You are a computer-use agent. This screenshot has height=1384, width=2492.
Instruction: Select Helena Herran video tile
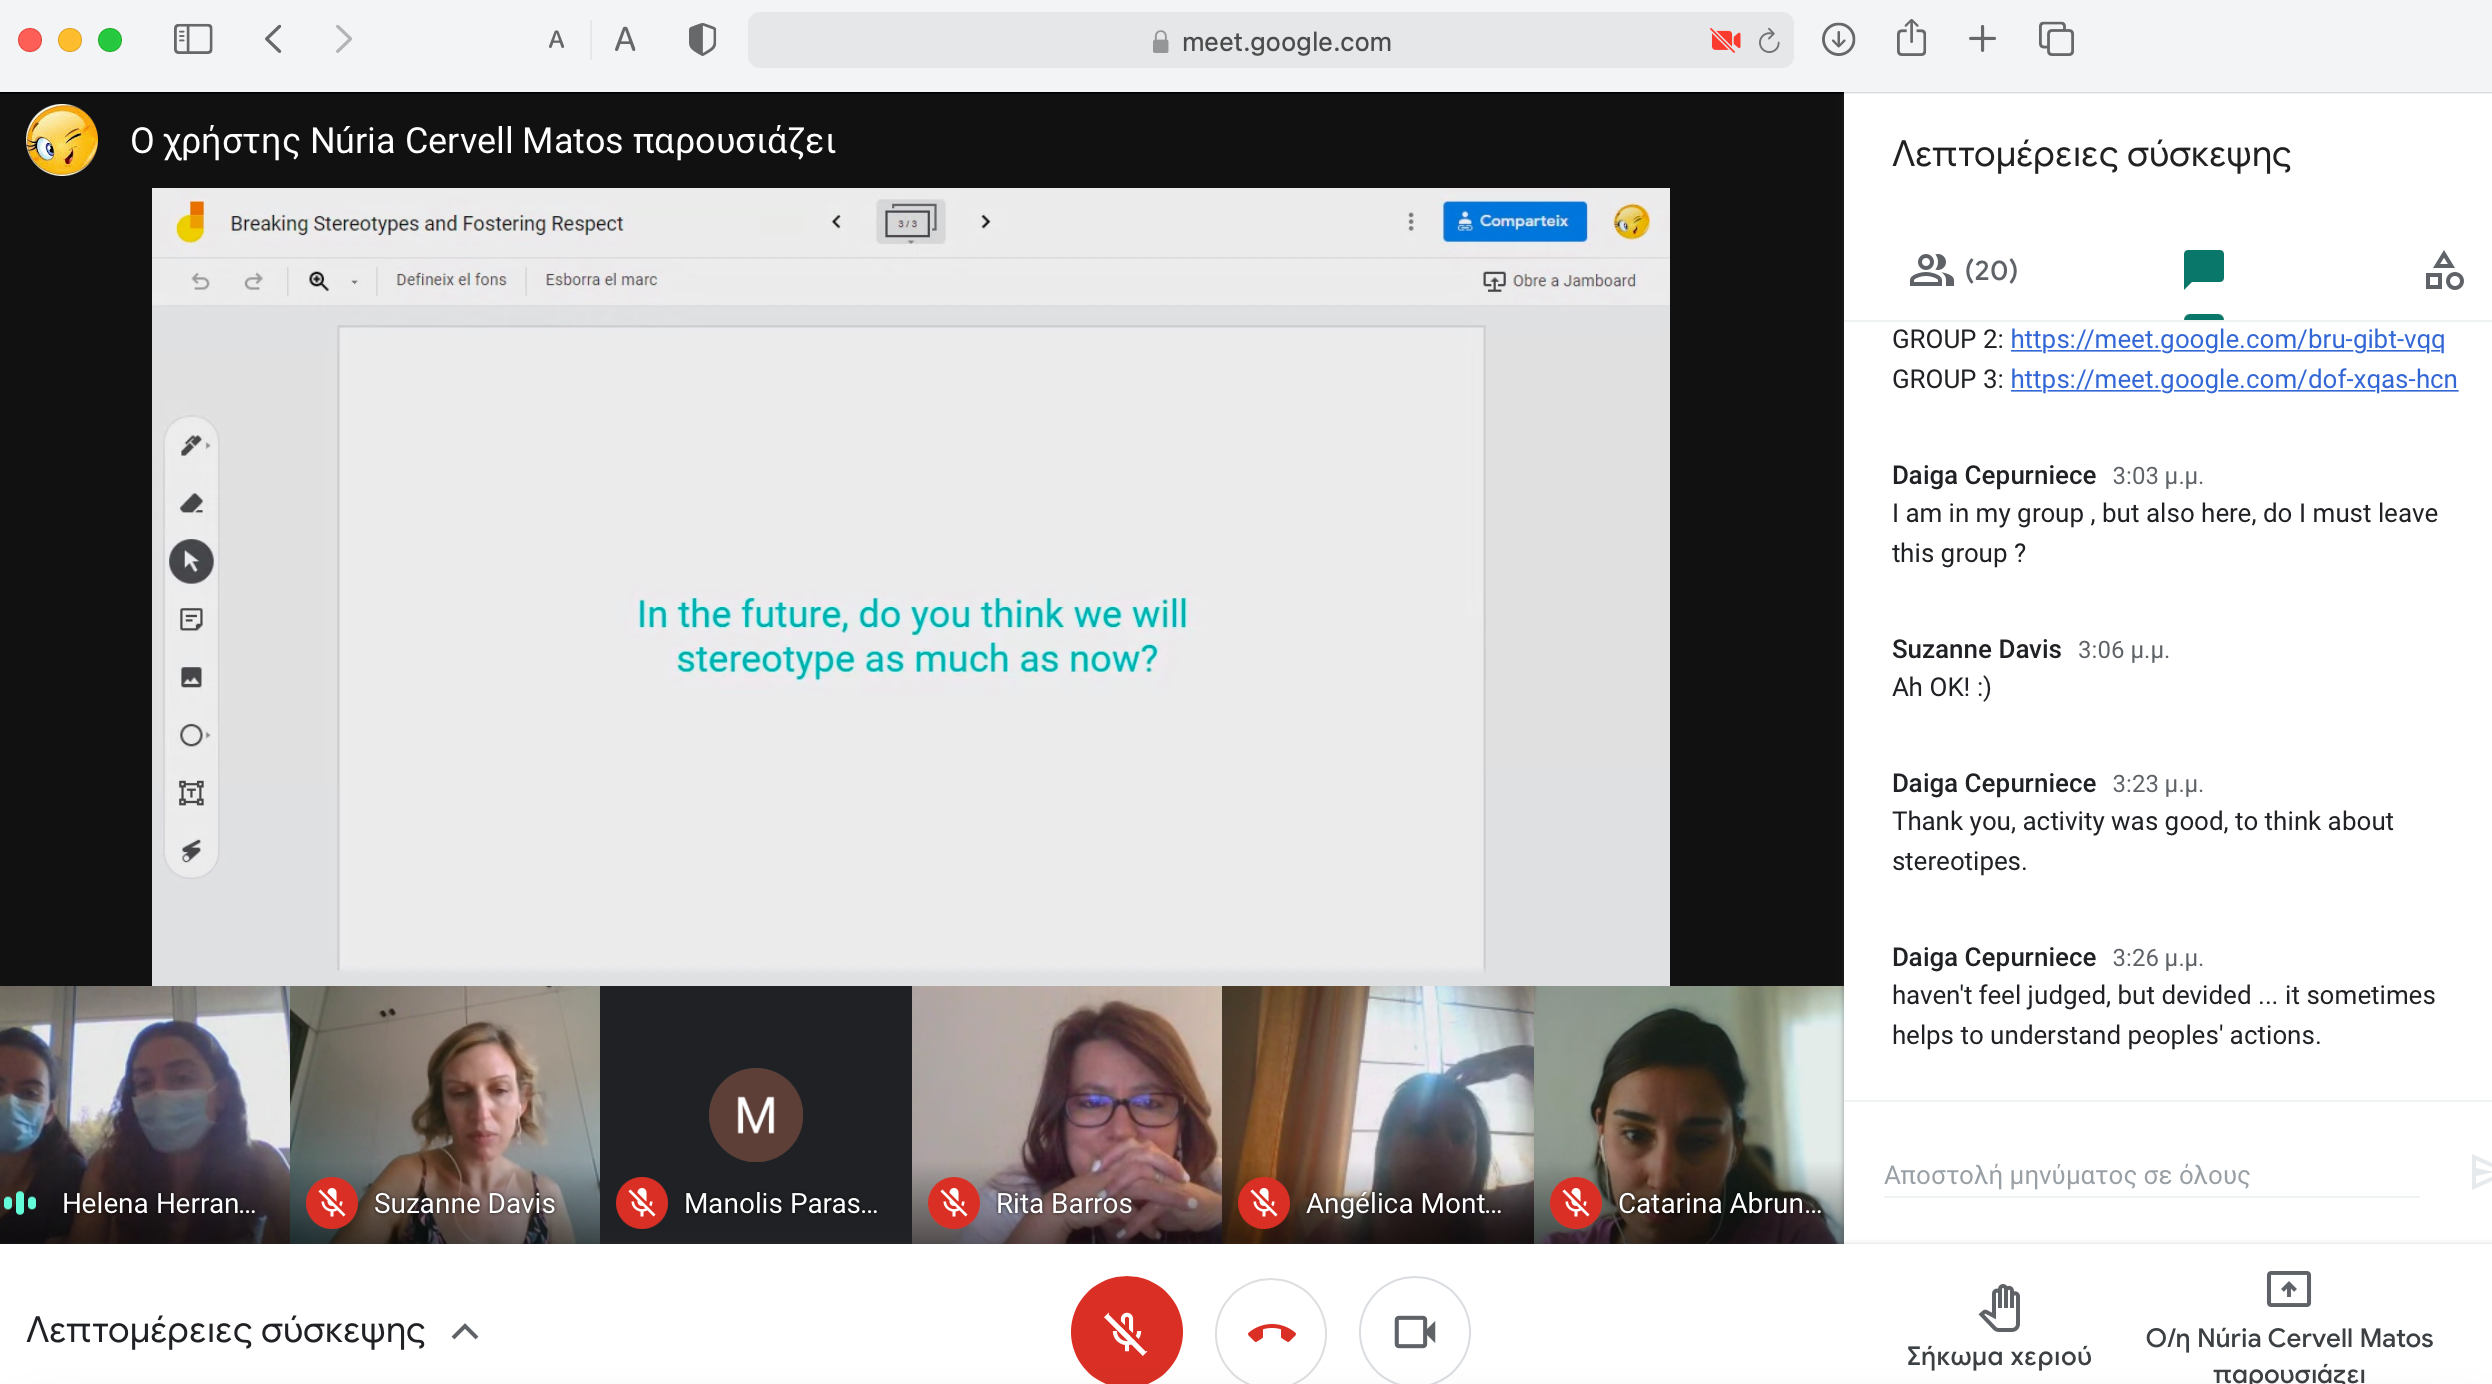[145, 1115]
